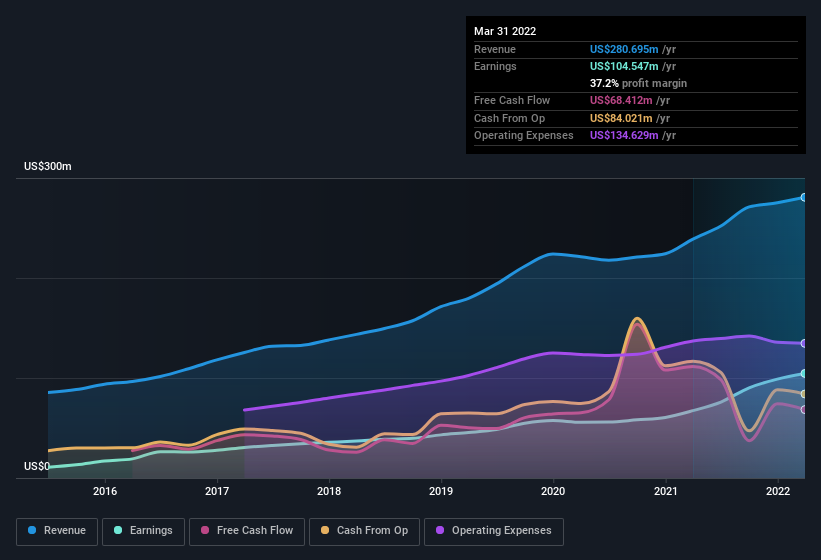
Task: Click the 37.2% profit margin text
Action: click(x=638, y=83)
